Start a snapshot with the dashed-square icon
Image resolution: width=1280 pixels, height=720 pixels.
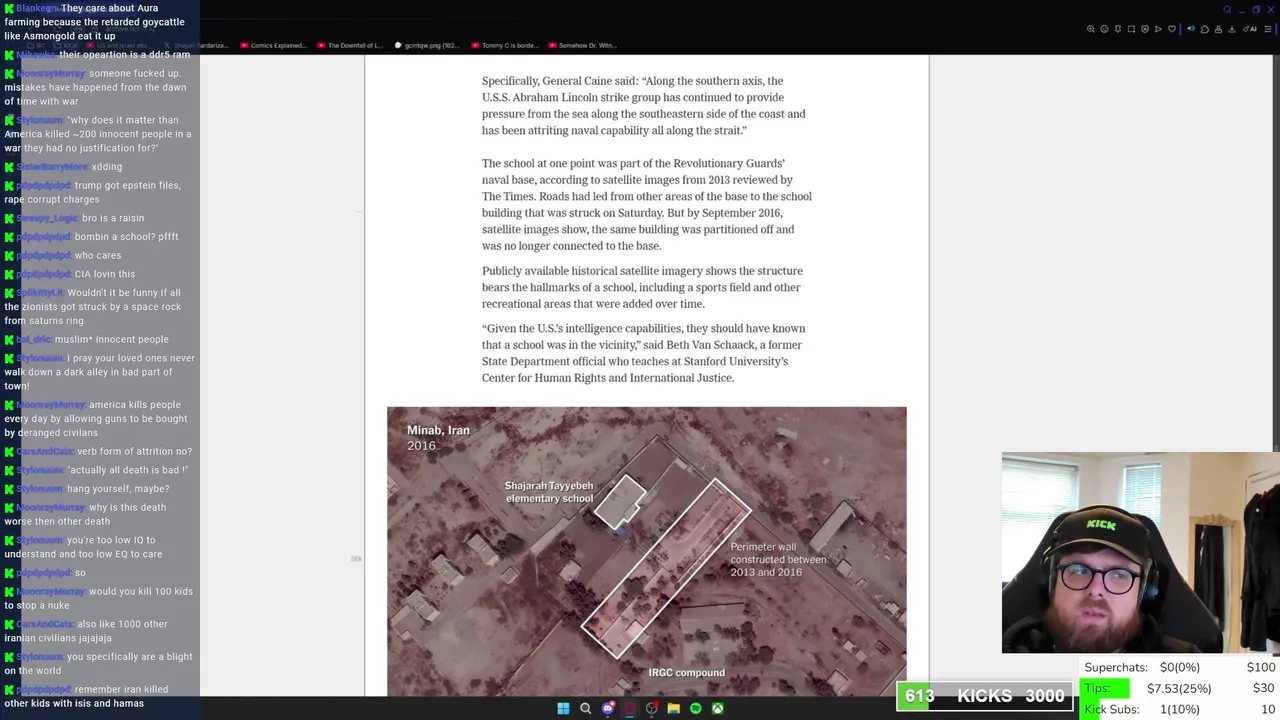1131,29
